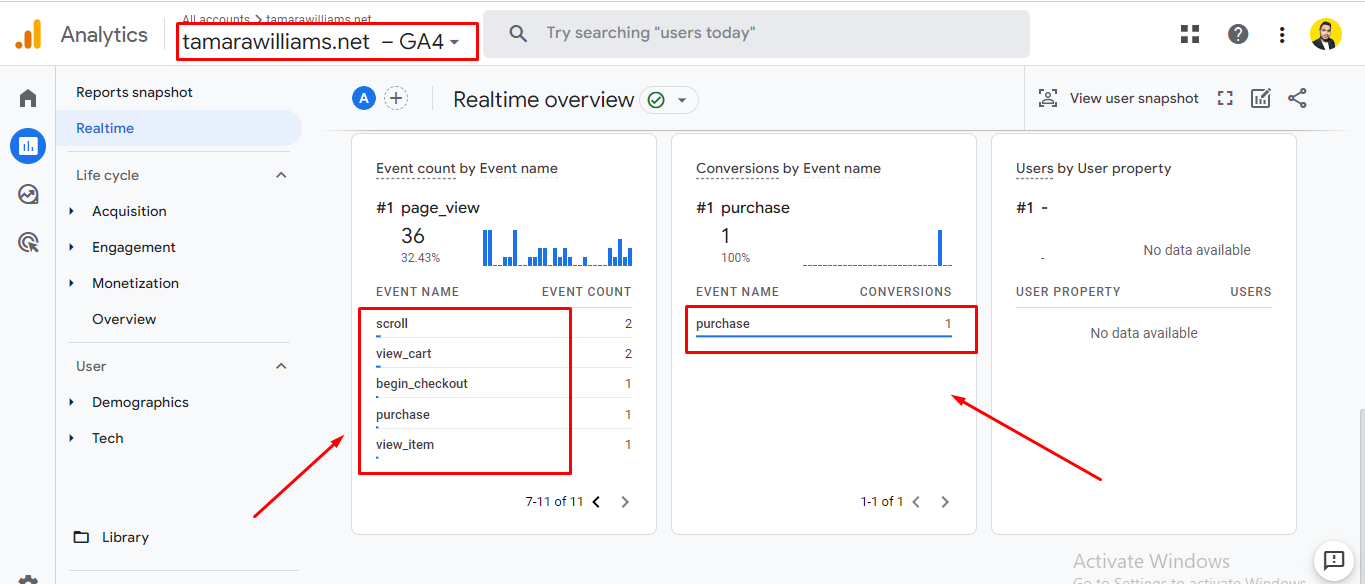Select the view_cart event row
The image size is (1365, 584).
[x=504, y=354]
